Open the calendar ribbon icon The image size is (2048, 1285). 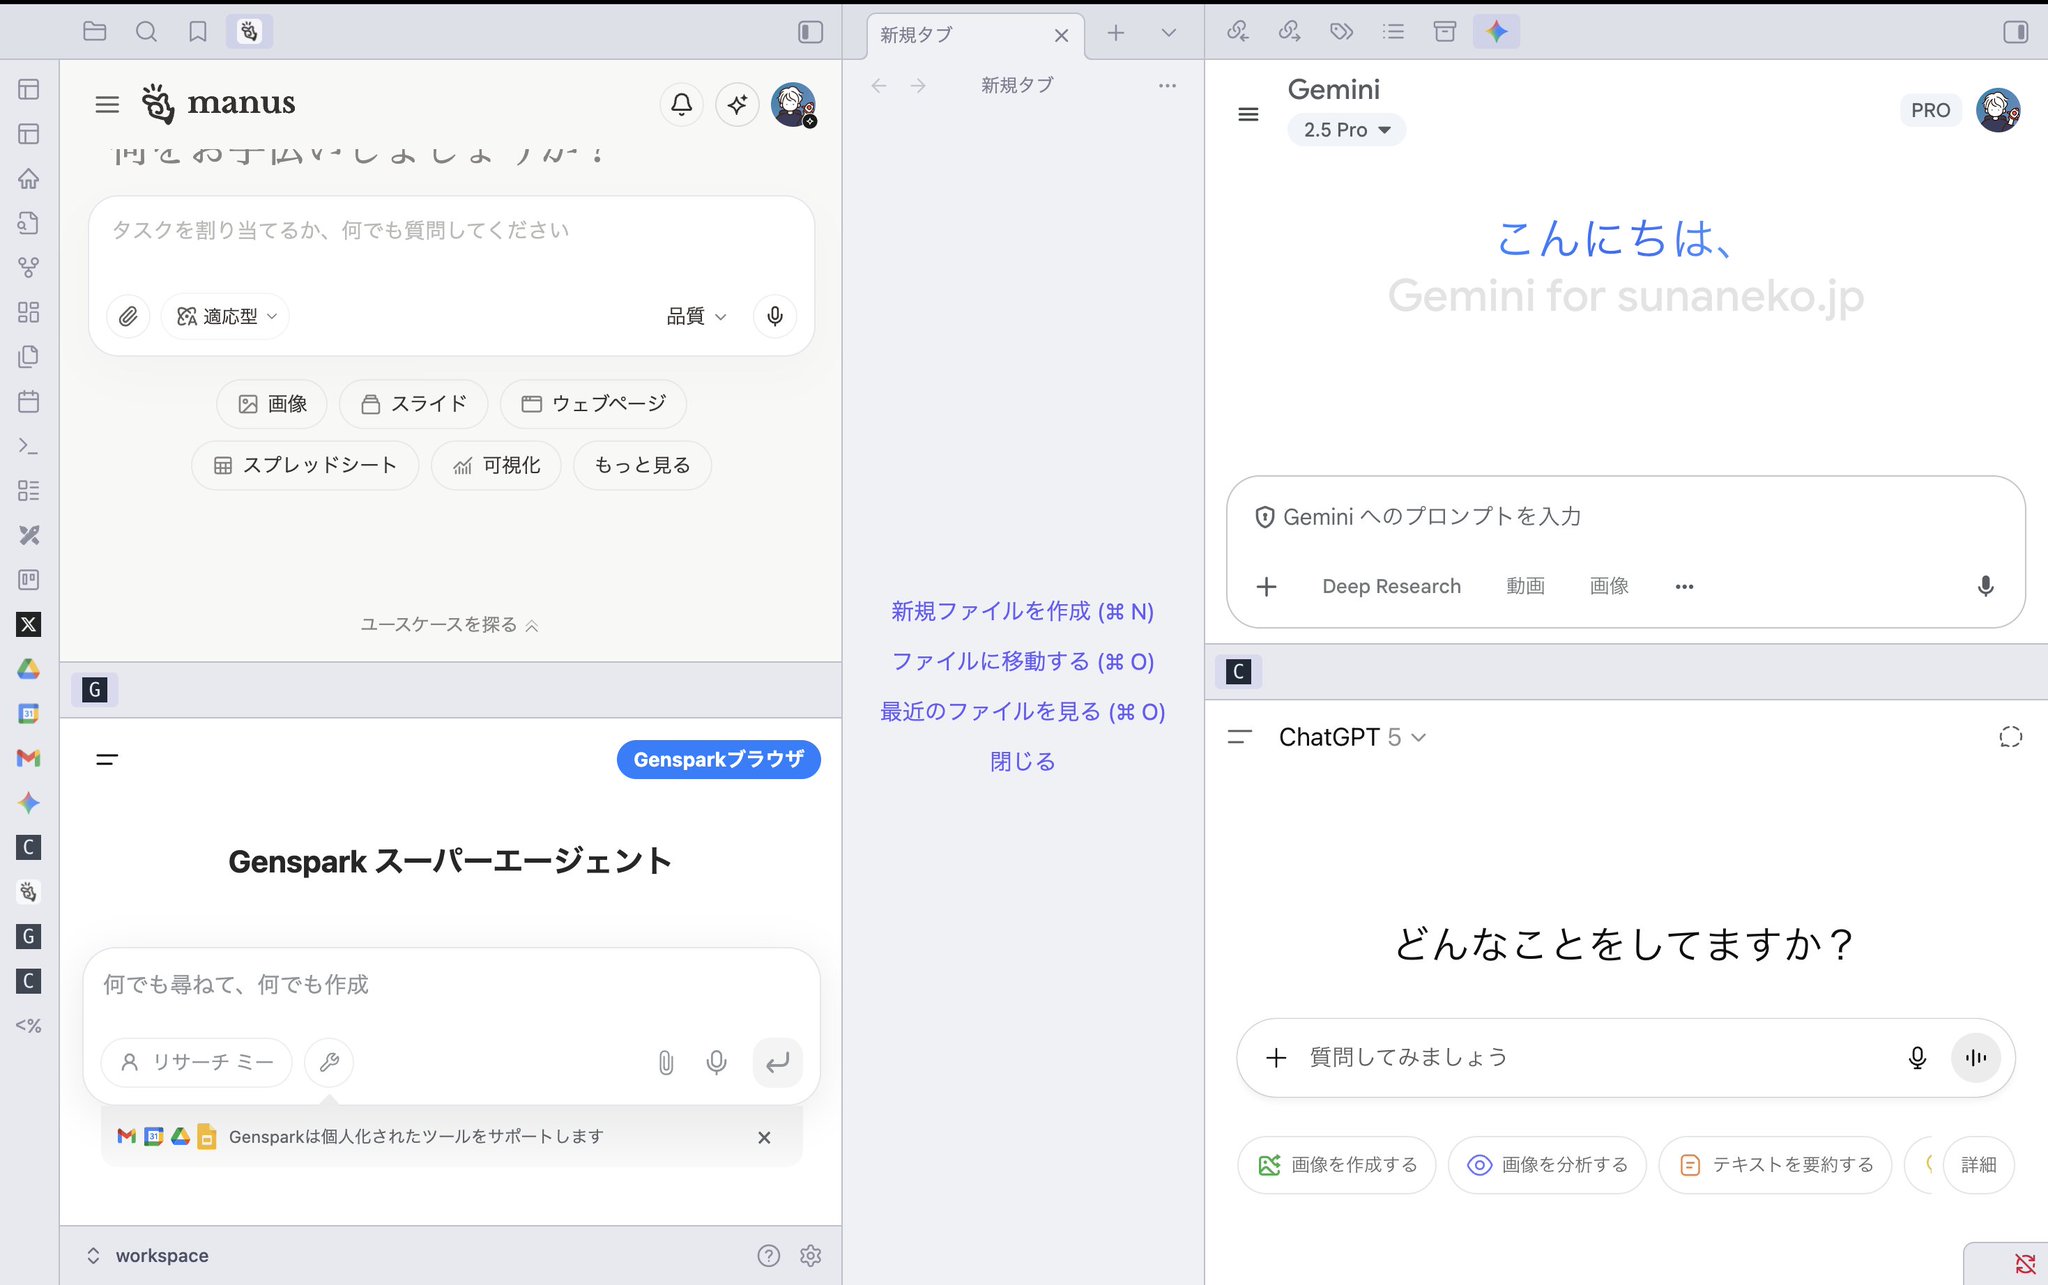29,402
